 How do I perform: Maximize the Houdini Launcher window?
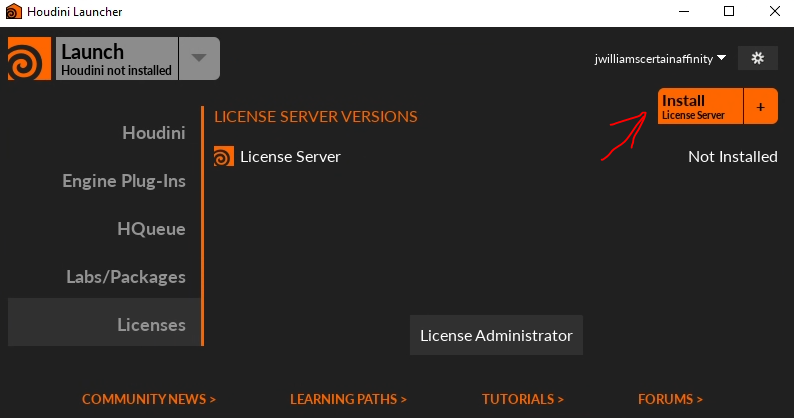click(729, 11)
